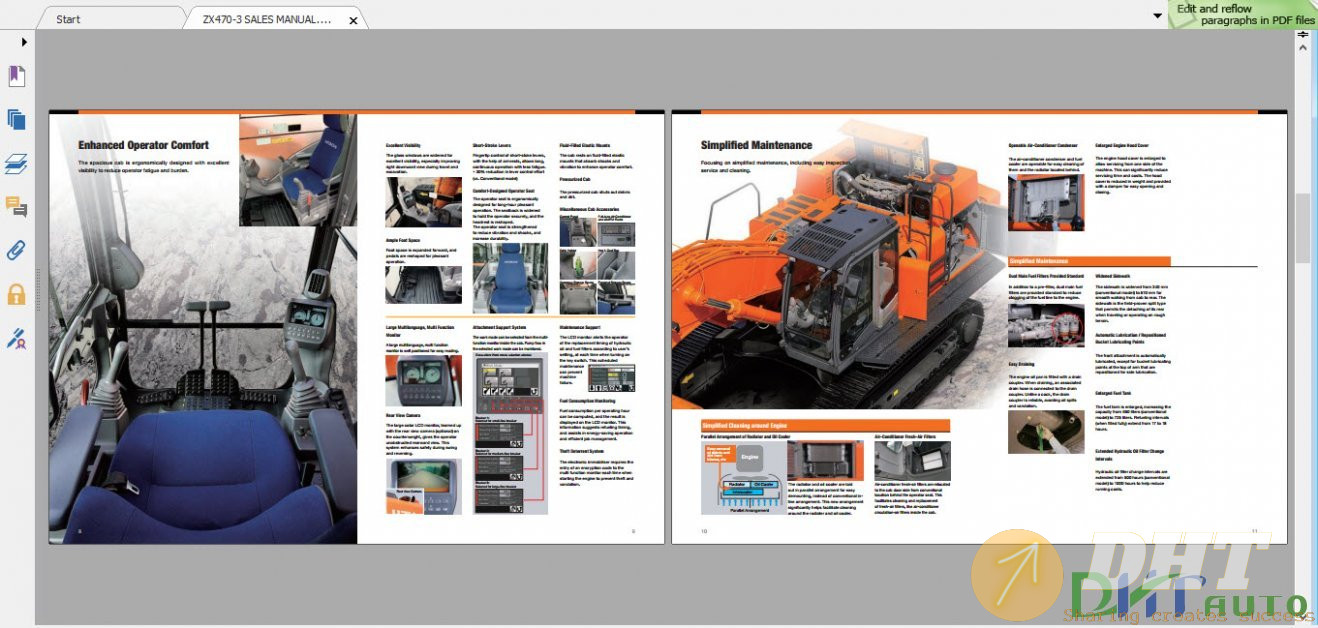1318x628 pixels.
Task: Click the scroll up chevron arrow
Action: coord(1303,47)
